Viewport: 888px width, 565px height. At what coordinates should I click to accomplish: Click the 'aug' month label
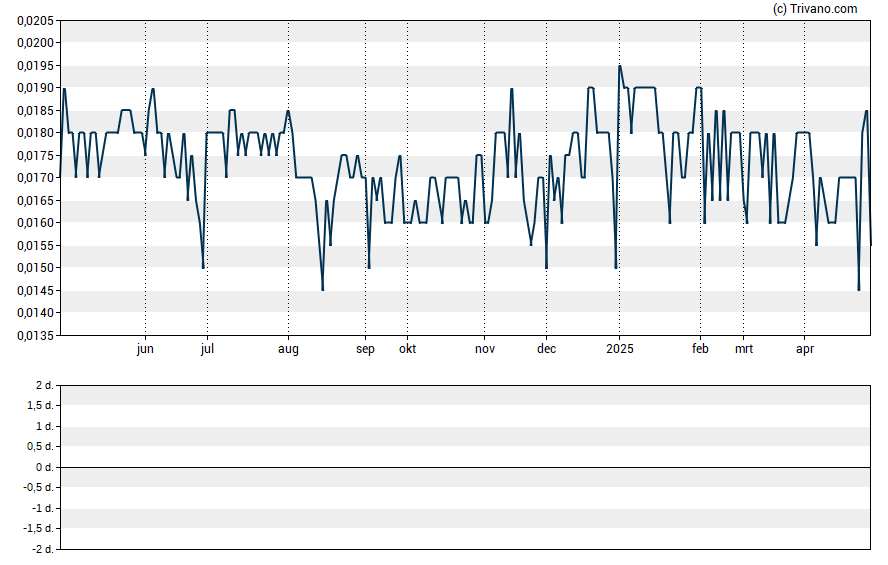tap(288, 349)
